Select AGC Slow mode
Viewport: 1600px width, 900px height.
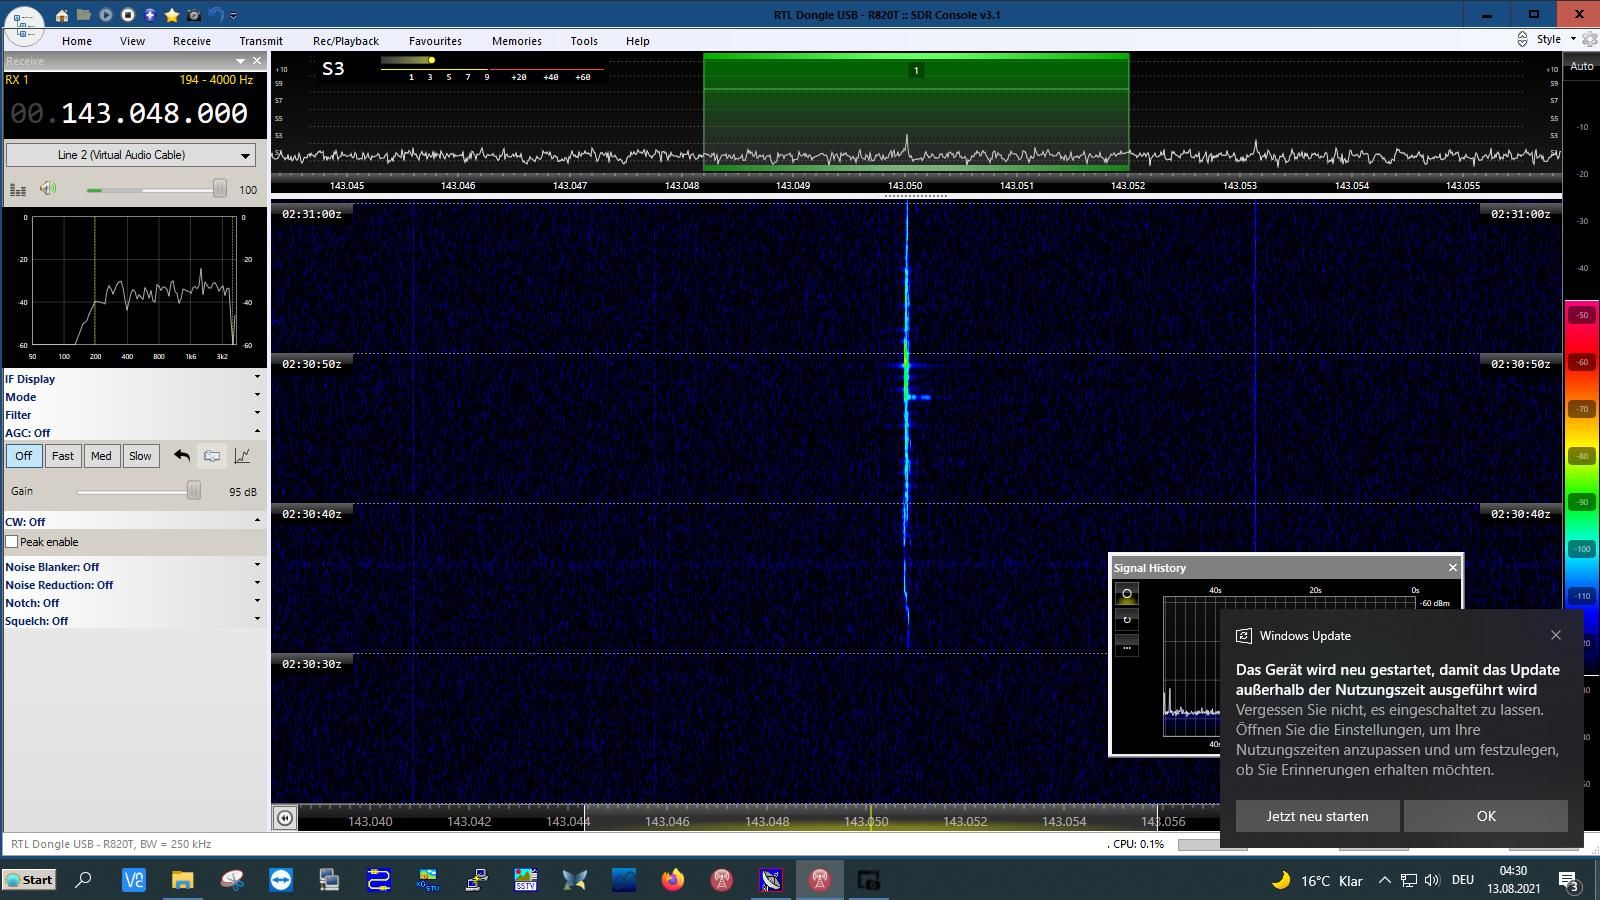tap(140, 456)
